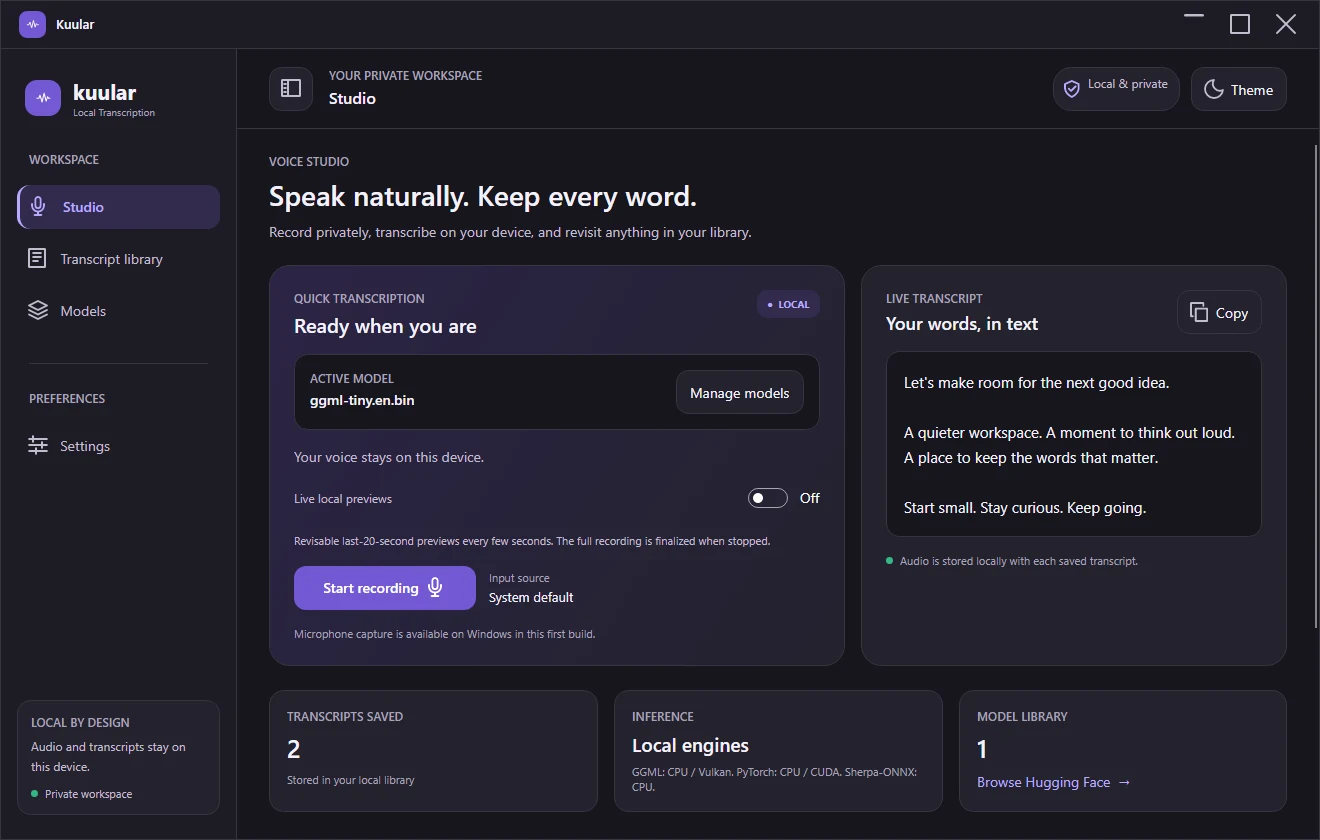This screenshot has width=1320, height=840.
Task: Click inside the live transcript text box
Action: coord(1074,444)
